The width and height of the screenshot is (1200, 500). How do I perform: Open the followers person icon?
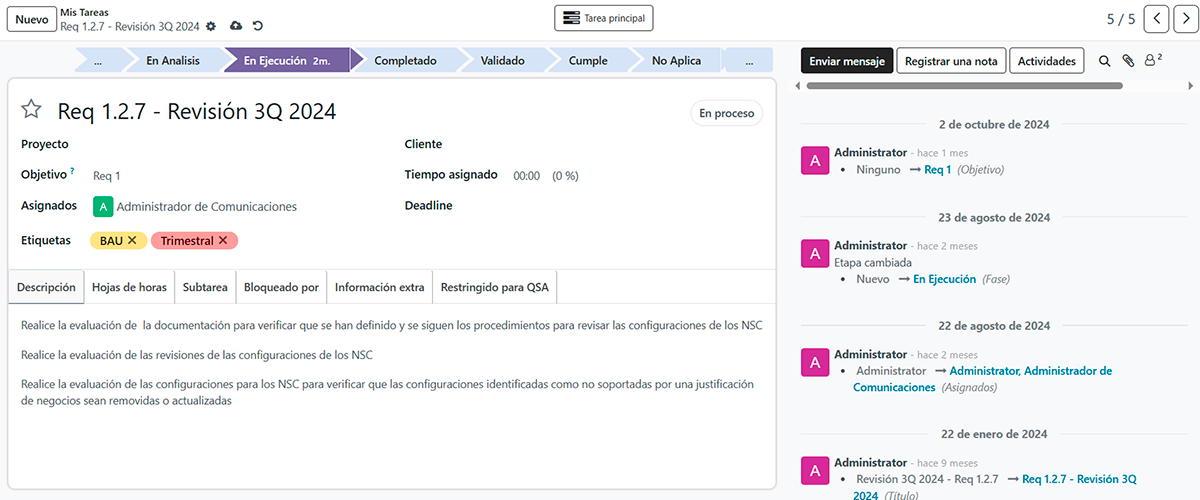(1152, 61)
